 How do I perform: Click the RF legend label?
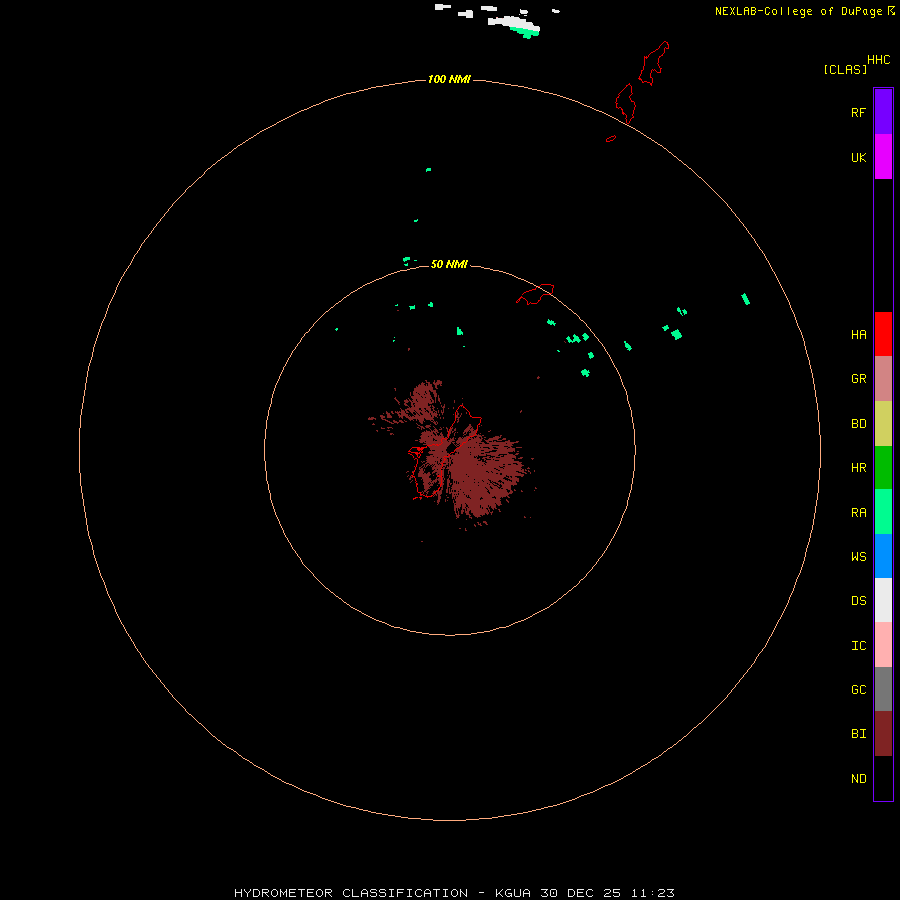pyautogui.click(x=858, y=112)
